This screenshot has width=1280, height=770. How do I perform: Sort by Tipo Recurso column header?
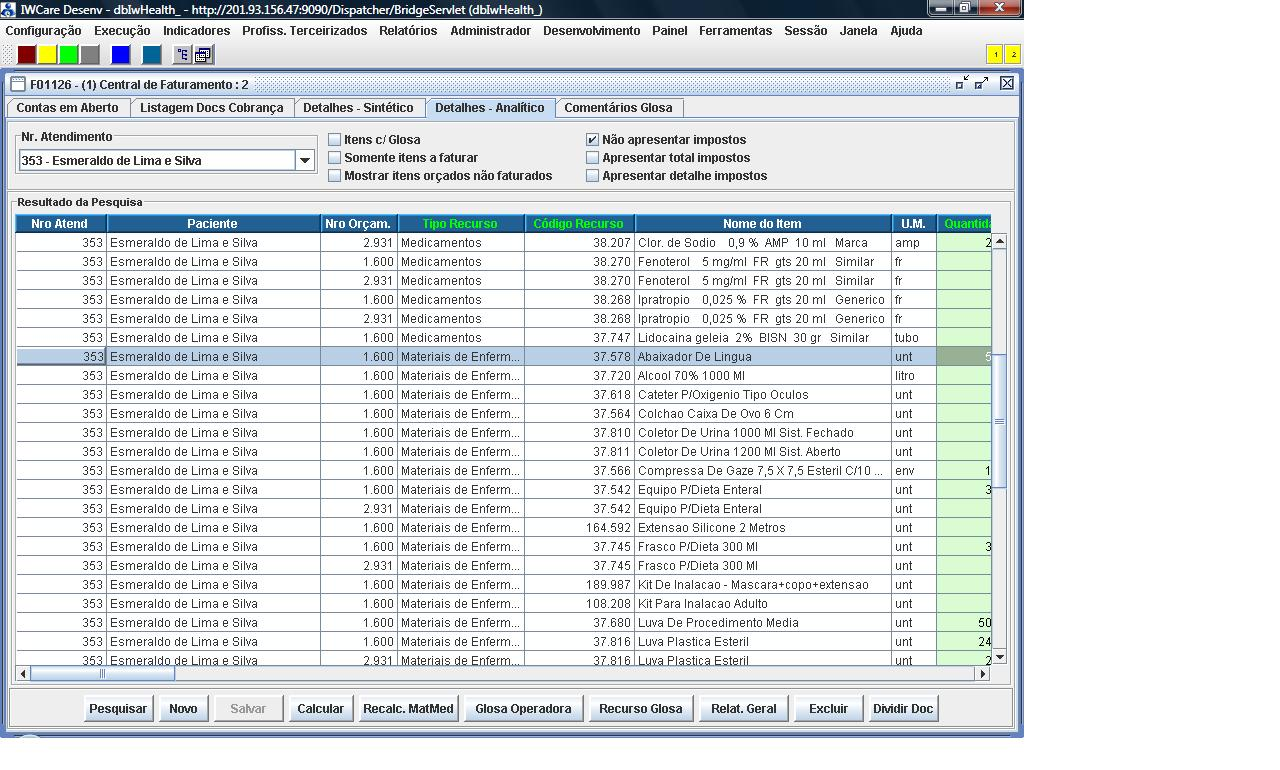[461, 224]
